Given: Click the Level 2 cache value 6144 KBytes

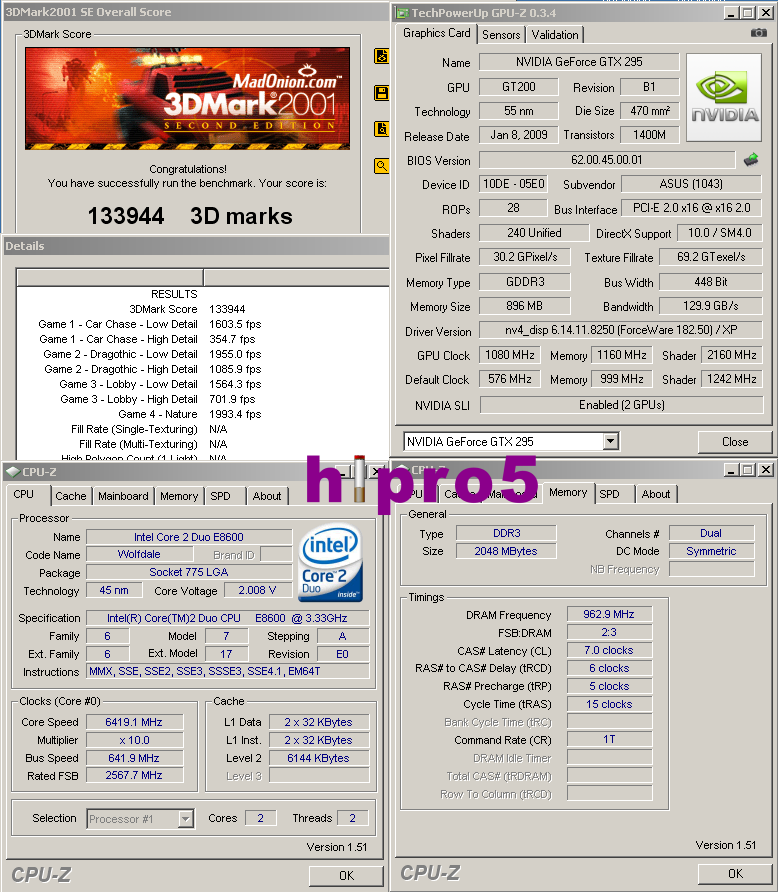Looking at the screenshot, I should (318, 758).
